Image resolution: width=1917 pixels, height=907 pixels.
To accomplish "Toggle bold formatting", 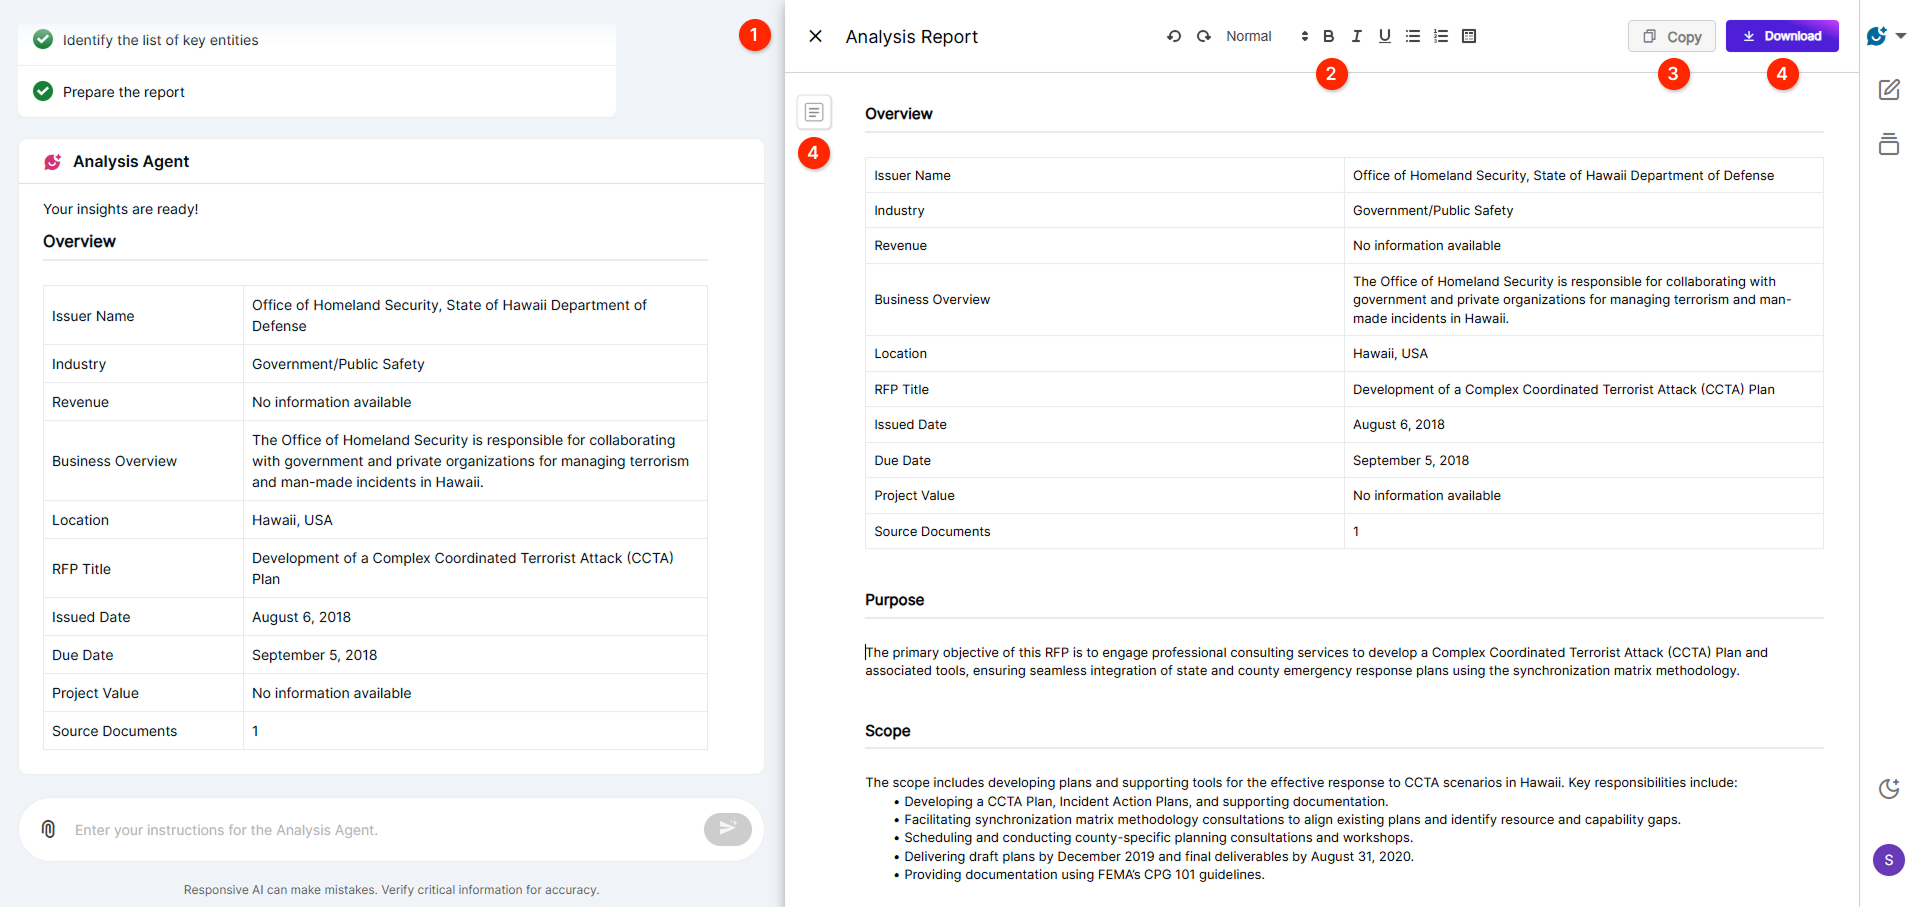I will click(1328, 36).
